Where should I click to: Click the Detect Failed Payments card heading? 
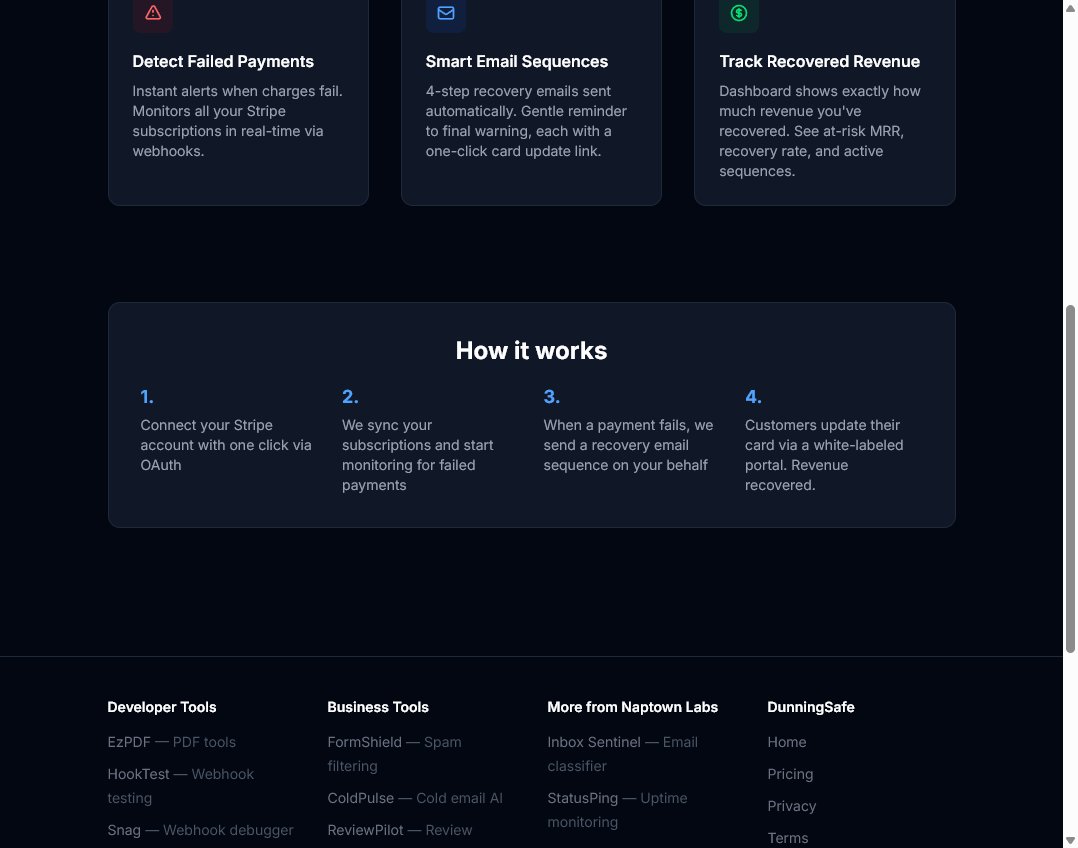point(223,61)
